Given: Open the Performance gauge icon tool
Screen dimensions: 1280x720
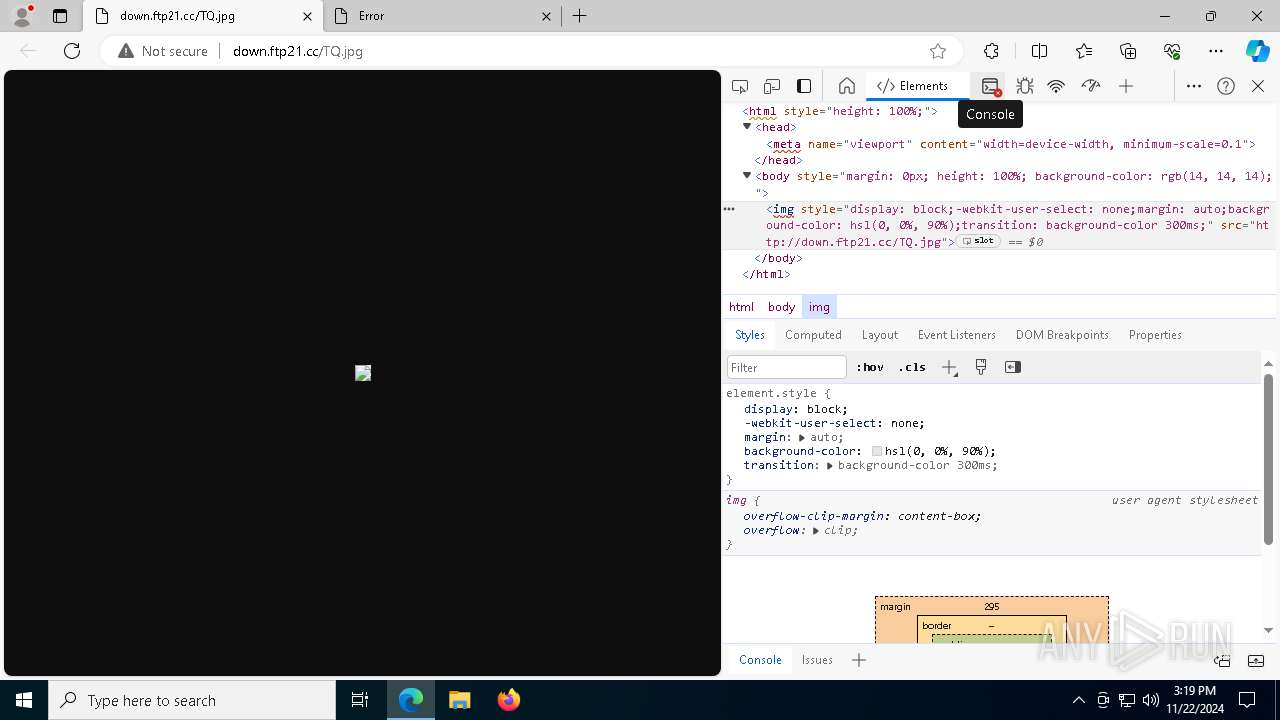Looking at the screenshot, I should (x=1090, y=86).
